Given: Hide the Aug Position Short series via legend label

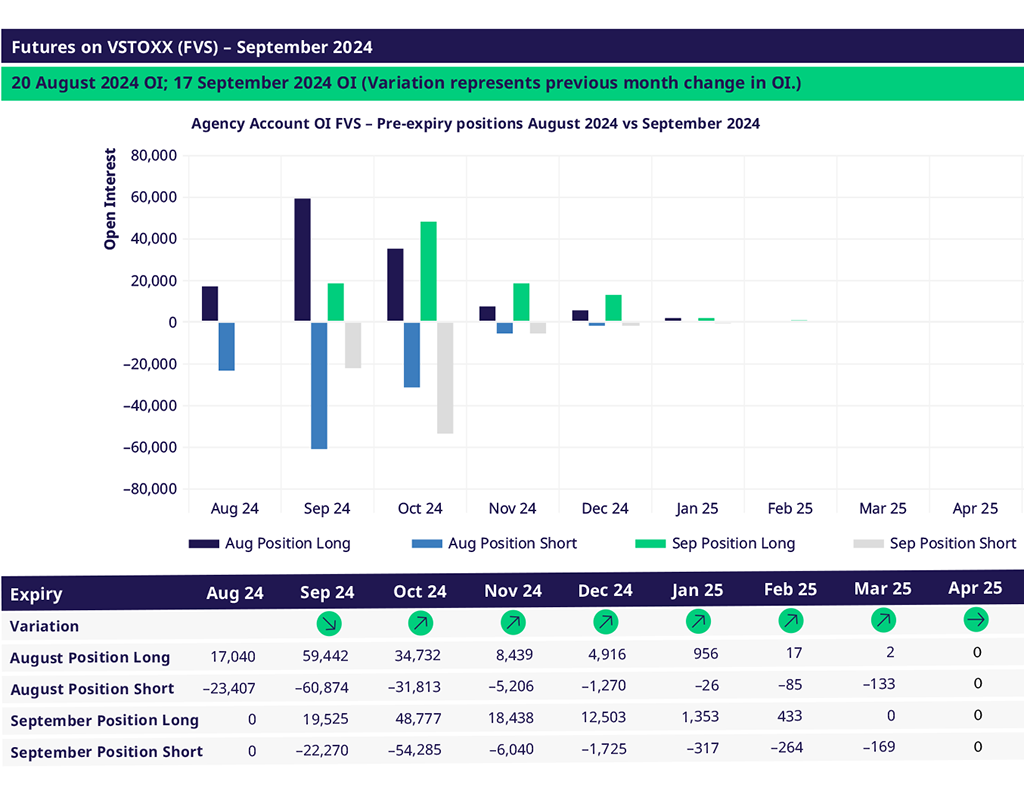Looking at the screenshot, I should pos(512,543).
